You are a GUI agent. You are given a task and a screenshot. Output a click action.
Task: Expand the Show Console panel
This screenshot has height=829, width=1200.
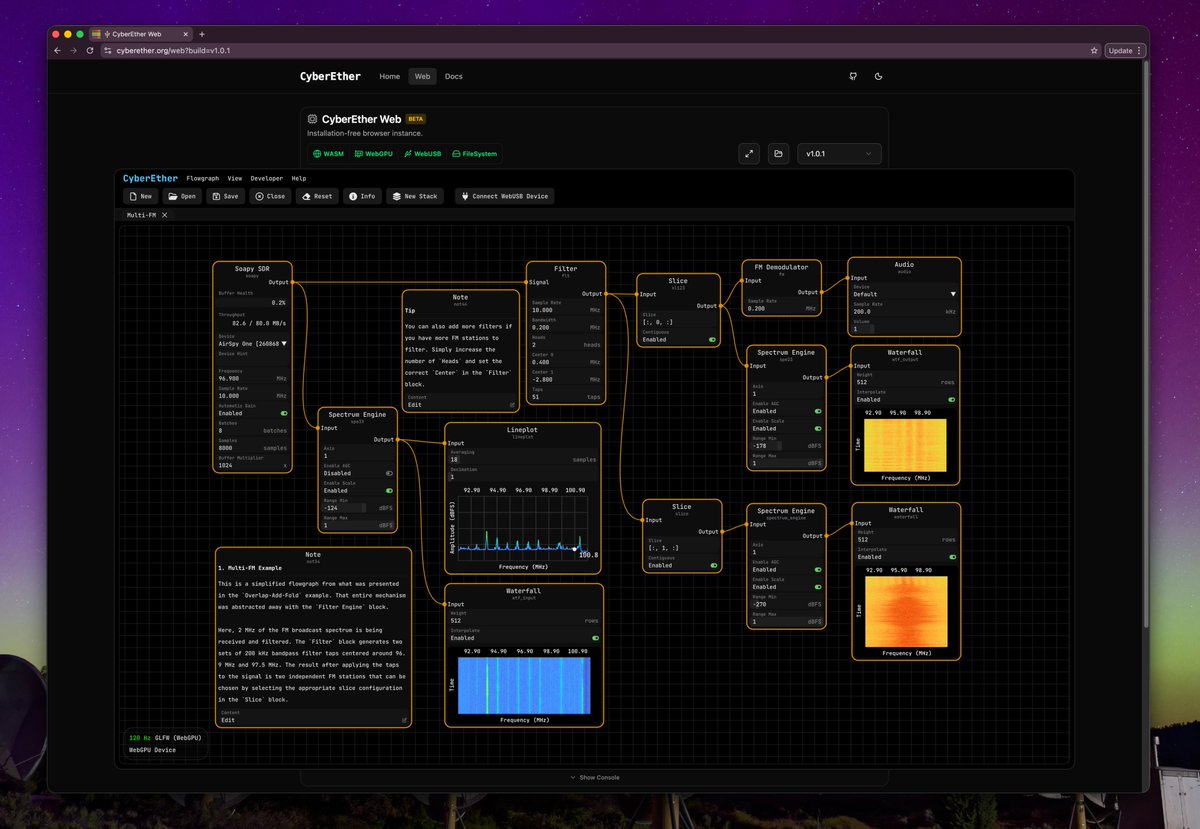click(594, 777)
